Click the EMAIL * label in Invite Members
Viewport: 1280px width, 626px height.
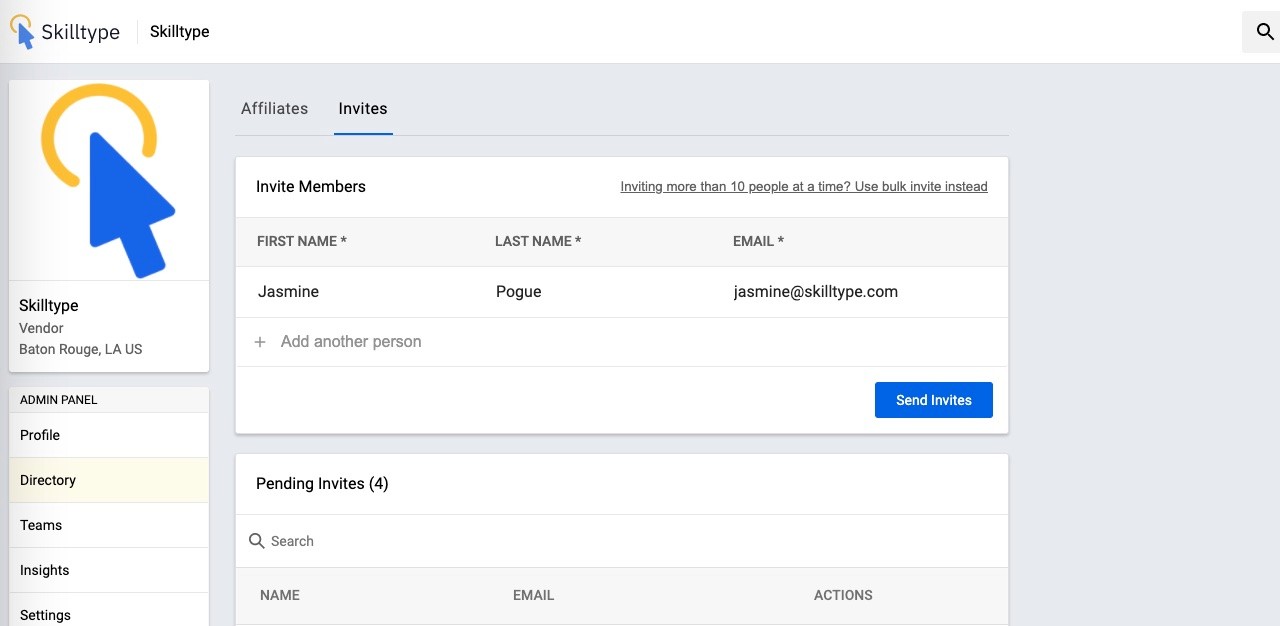click(758, 242)
